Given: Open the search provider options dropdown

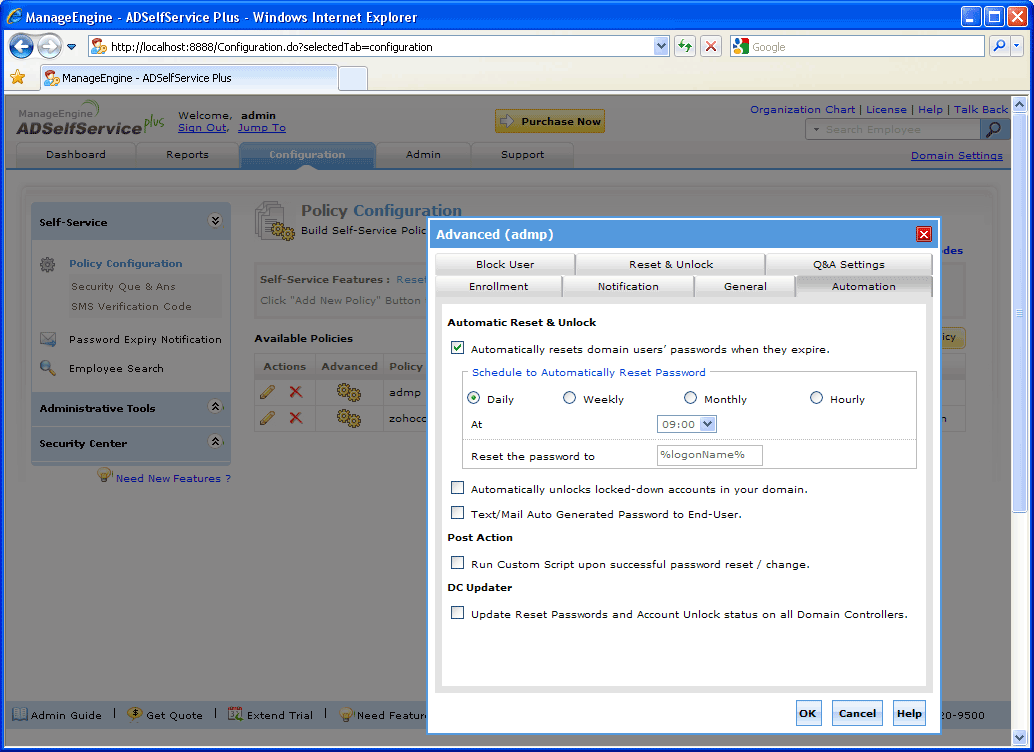Looking at the screenshot, I should click(1018, 46).
